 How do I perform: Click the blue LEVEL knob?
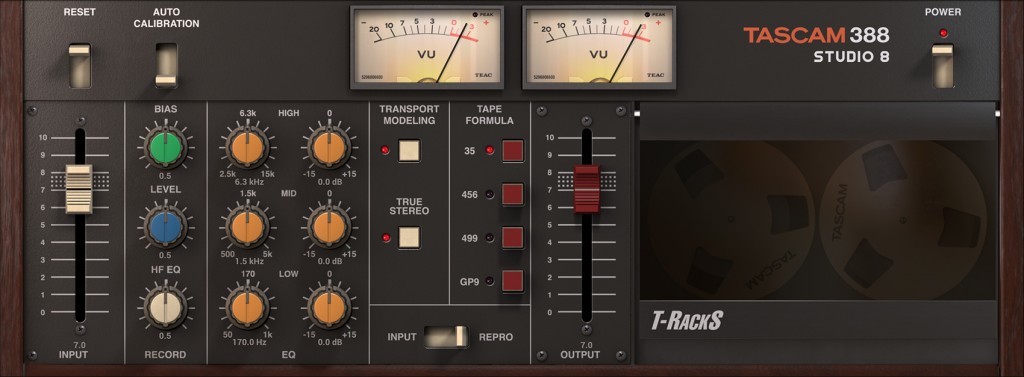point(166,226)
